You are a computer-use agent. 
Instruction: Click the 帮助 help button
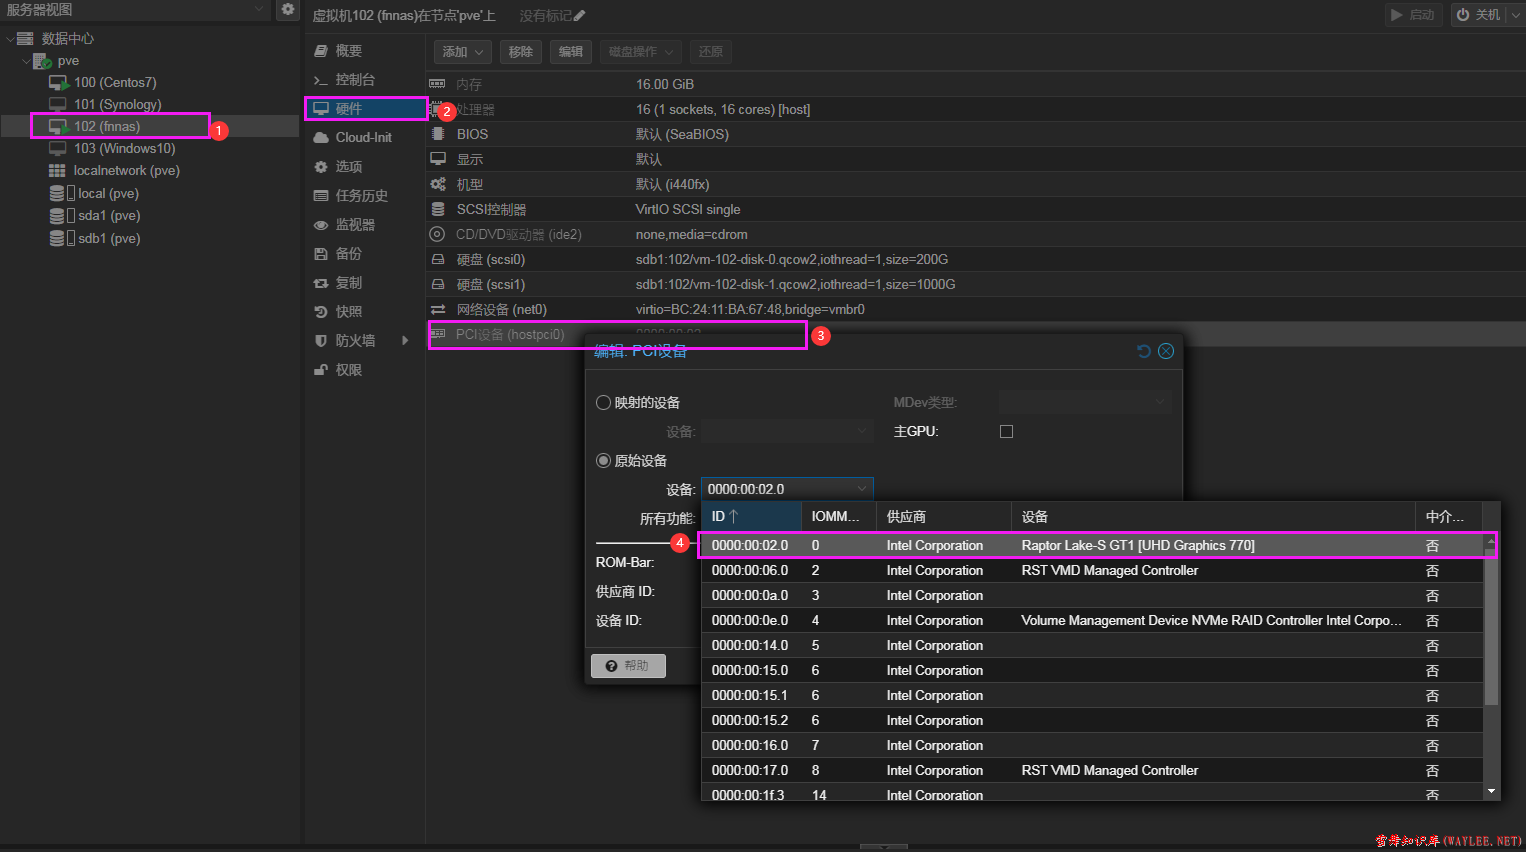pos(628,665)
